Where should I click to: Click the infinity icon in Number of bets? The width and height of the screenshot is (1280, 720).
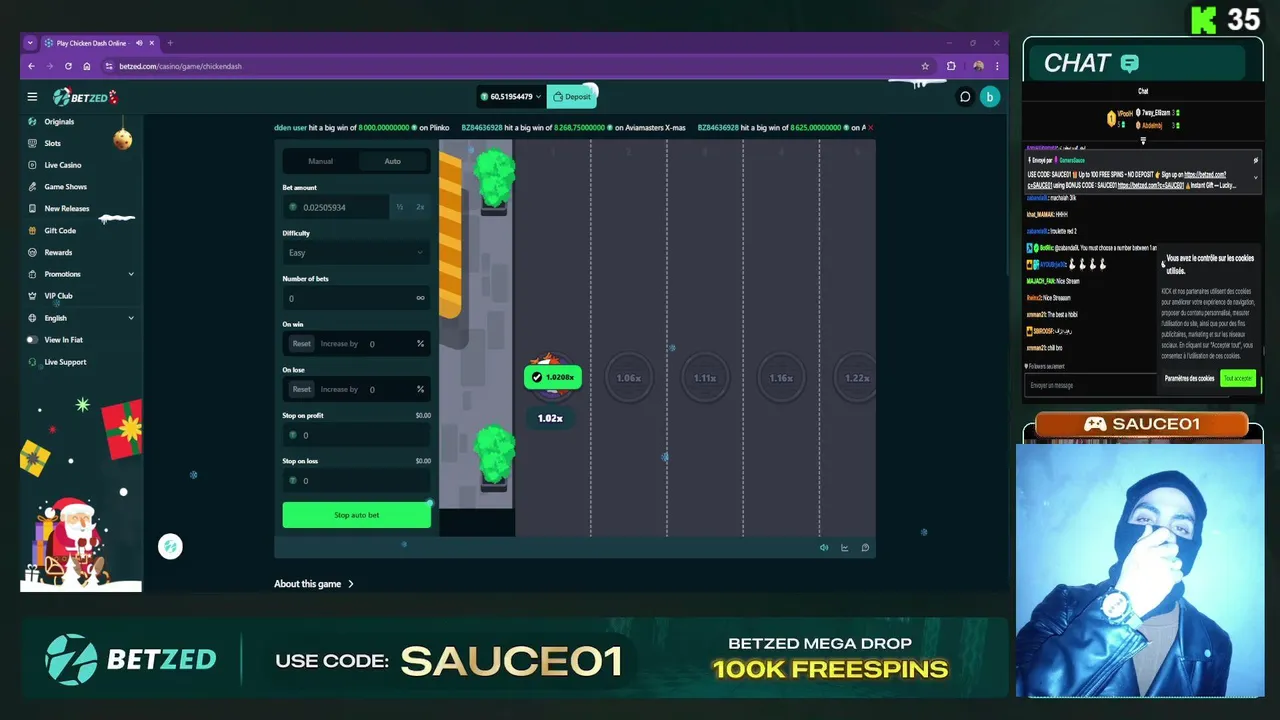[x=420, y=298]
